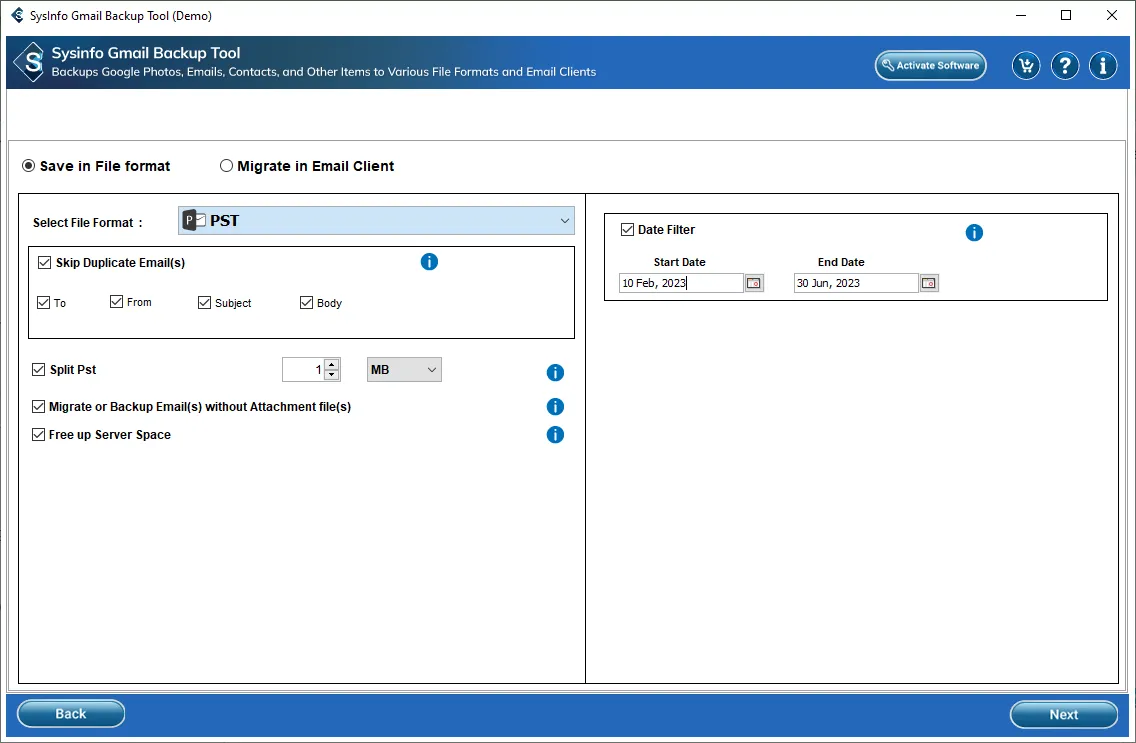This screenshot has height=743, width=1136.
Task: Click the shopping cart purchase icon
Action: click(1026, 66)
